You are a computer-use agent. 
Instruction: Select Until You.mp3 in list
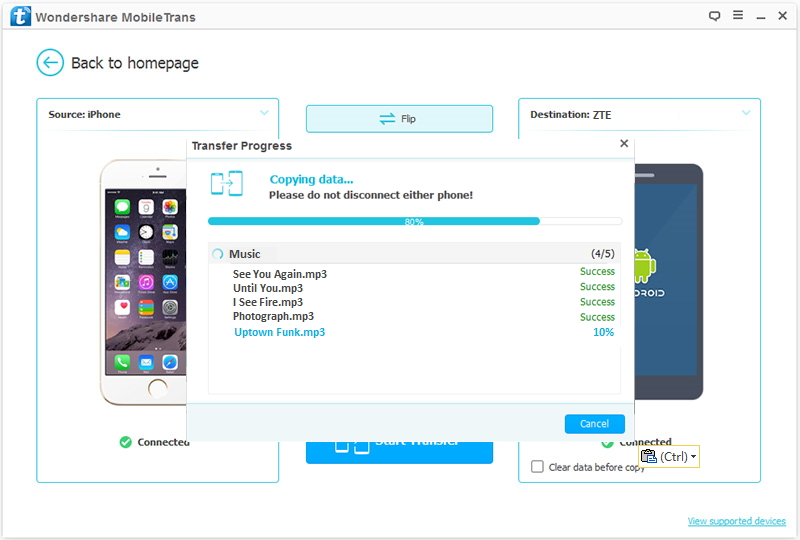click(268, 288)
